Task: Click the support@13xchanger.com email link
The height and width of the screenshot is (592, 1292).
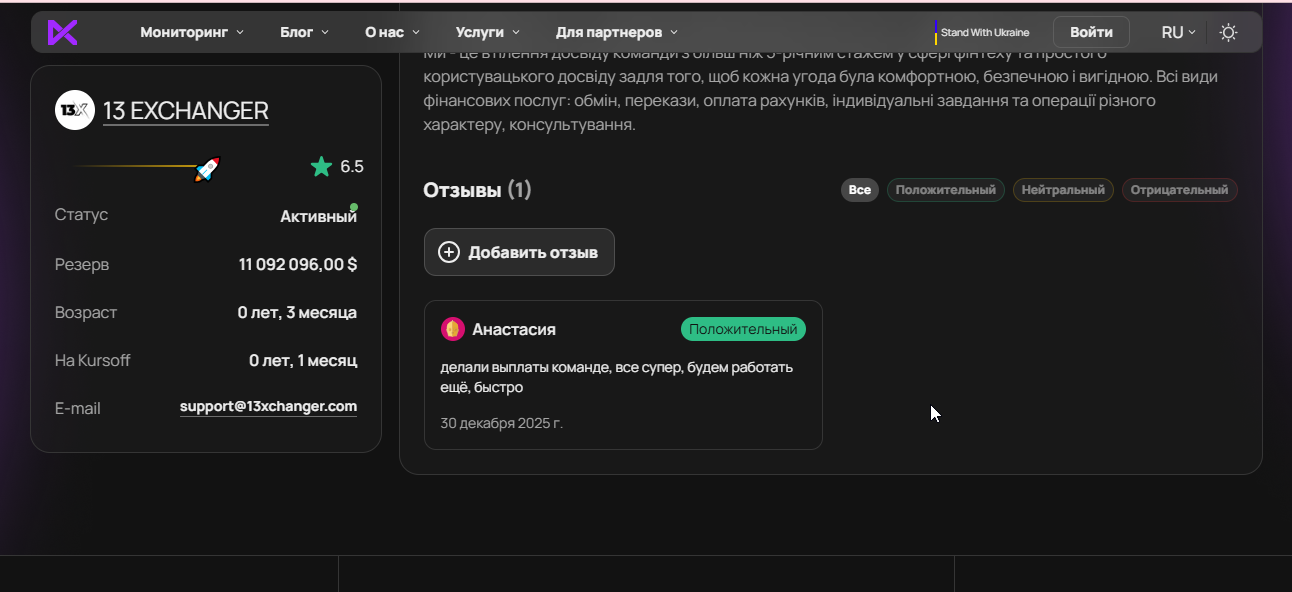Action: (268, 407)
